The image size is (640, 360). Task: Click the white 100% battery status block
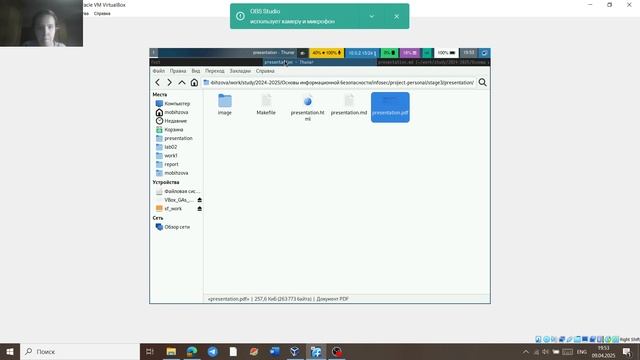pyautogui.click(x=446, y=53)
